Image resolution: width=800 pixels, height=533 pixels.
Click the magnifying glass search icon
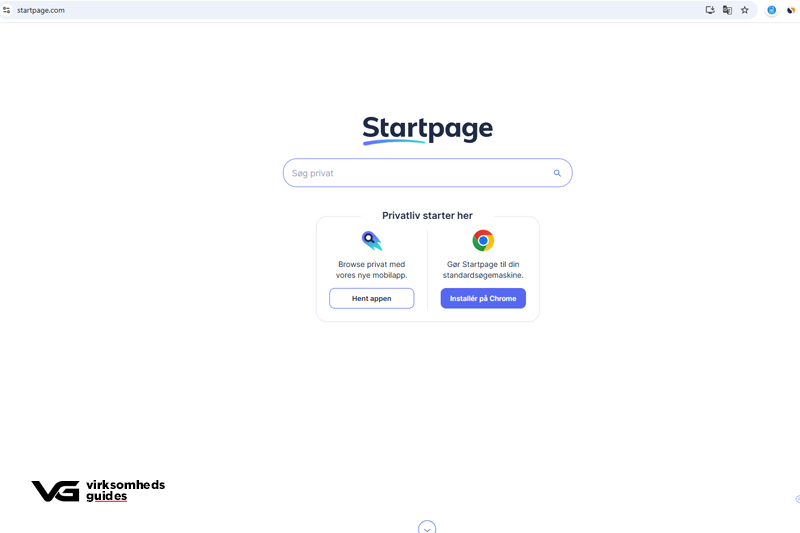[557, 173]
